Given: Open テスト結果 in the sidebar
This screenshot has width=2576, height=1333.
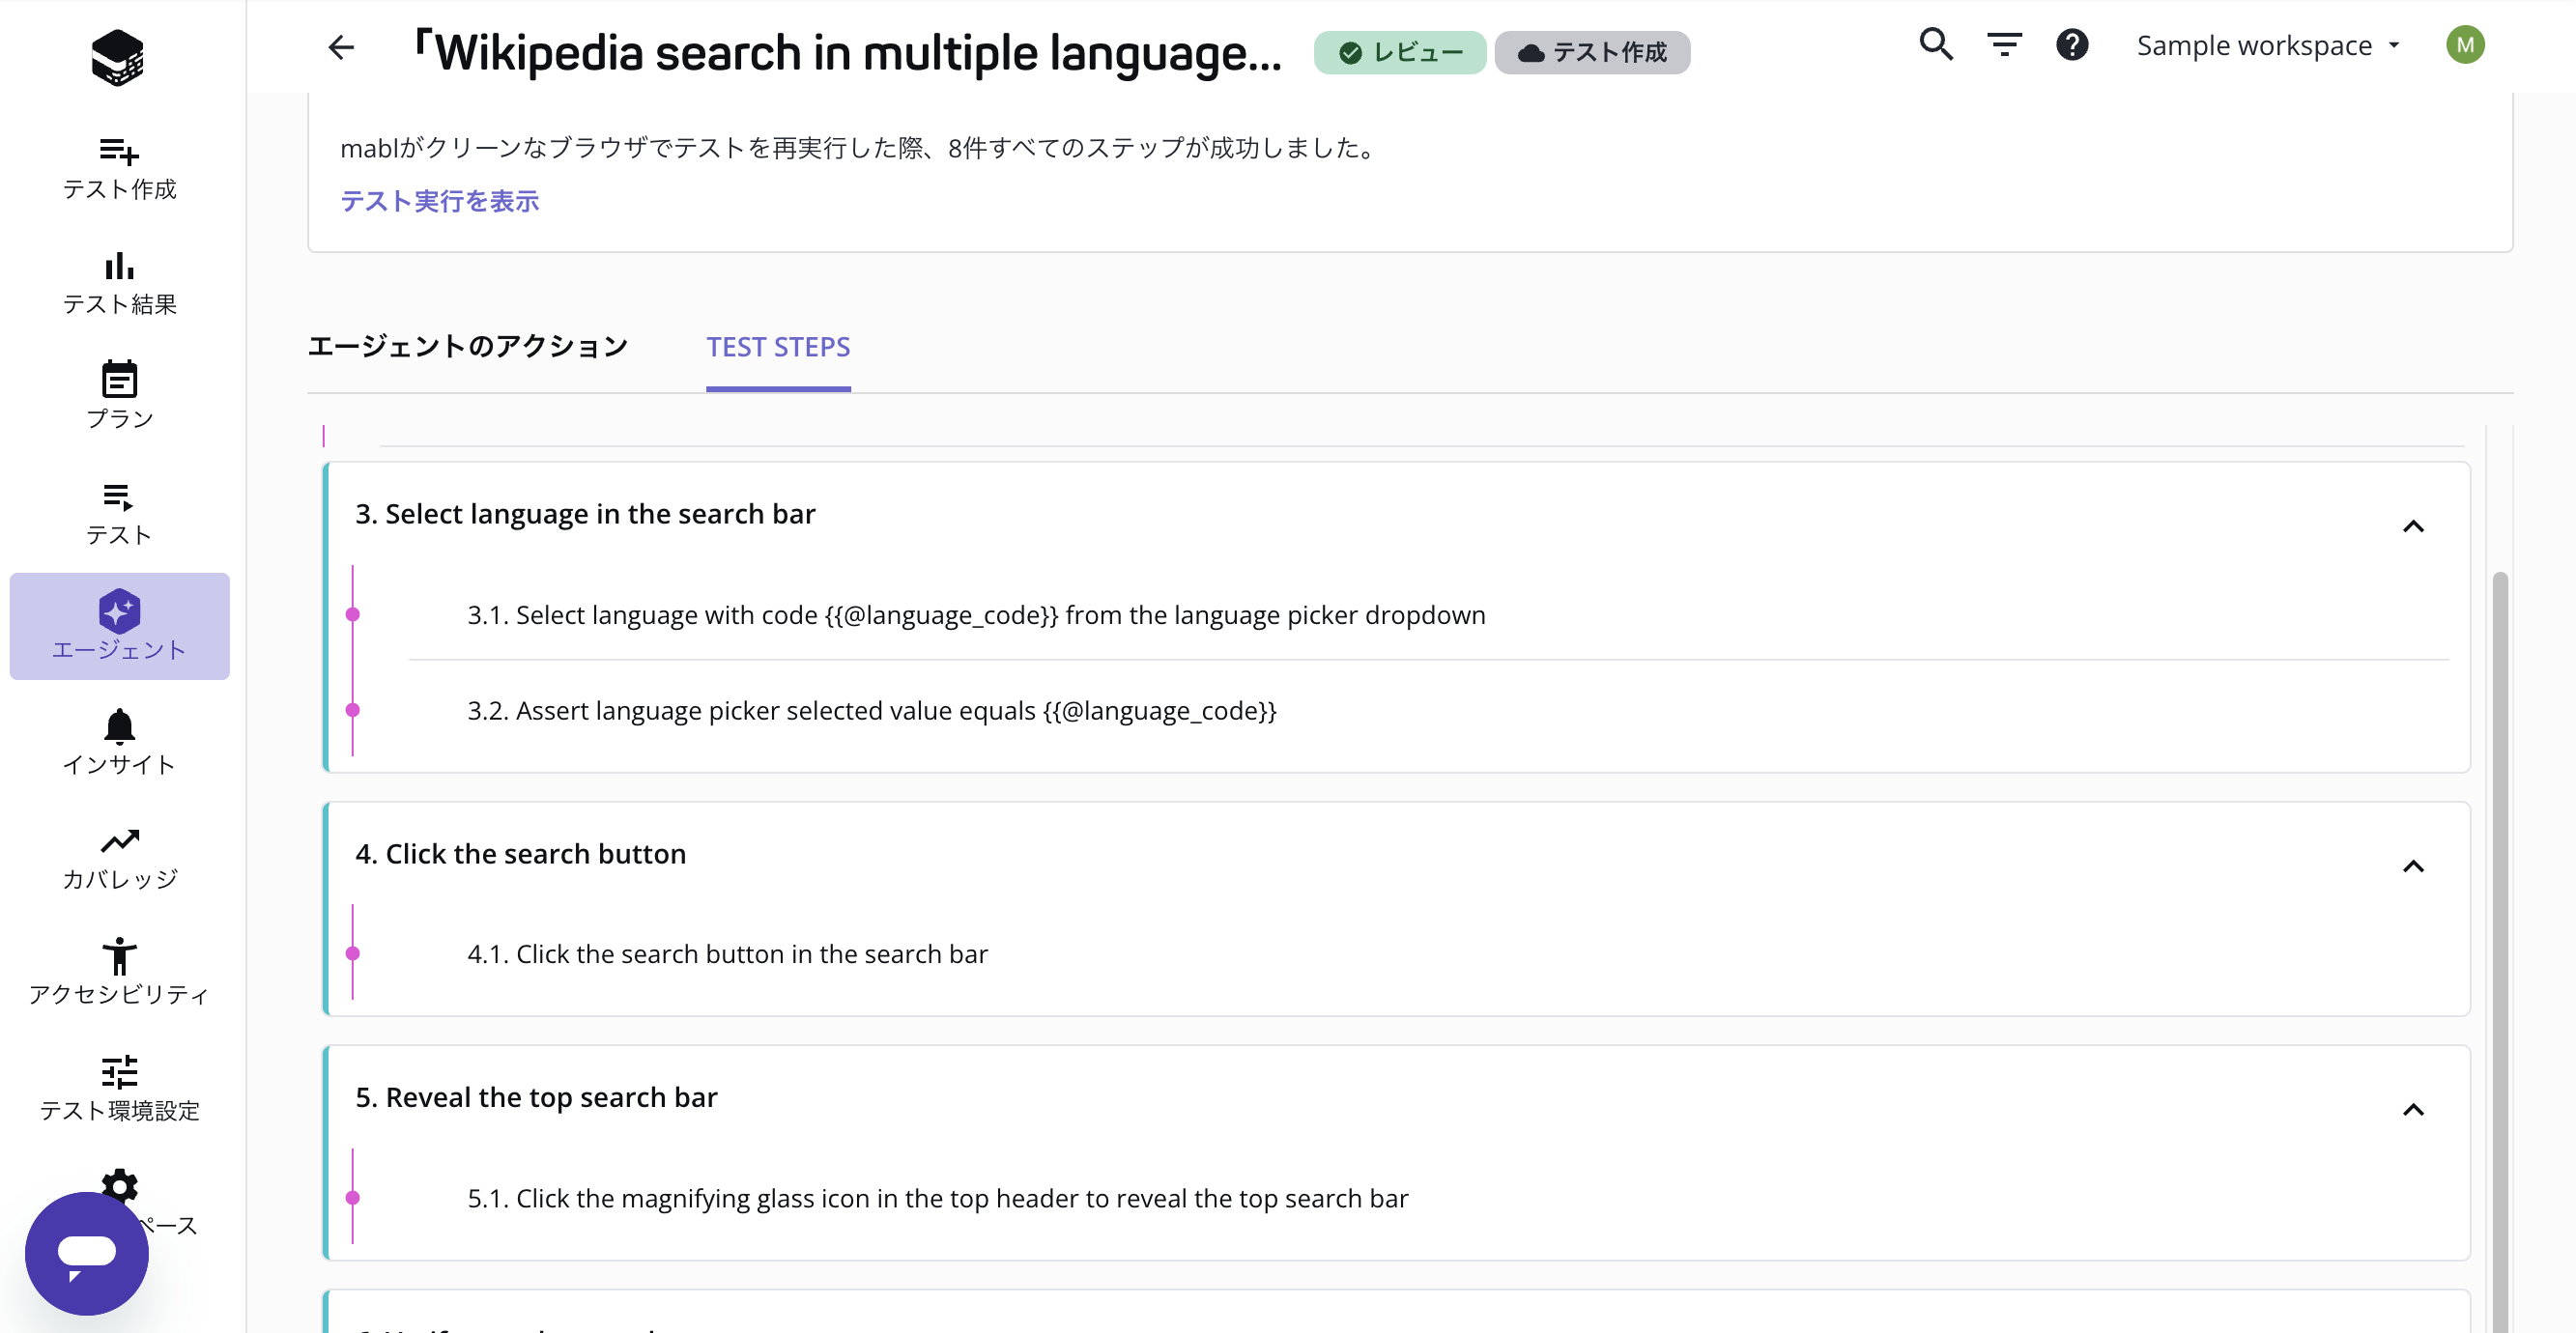Looking at the screenshot, I should (x=119, y=284).
